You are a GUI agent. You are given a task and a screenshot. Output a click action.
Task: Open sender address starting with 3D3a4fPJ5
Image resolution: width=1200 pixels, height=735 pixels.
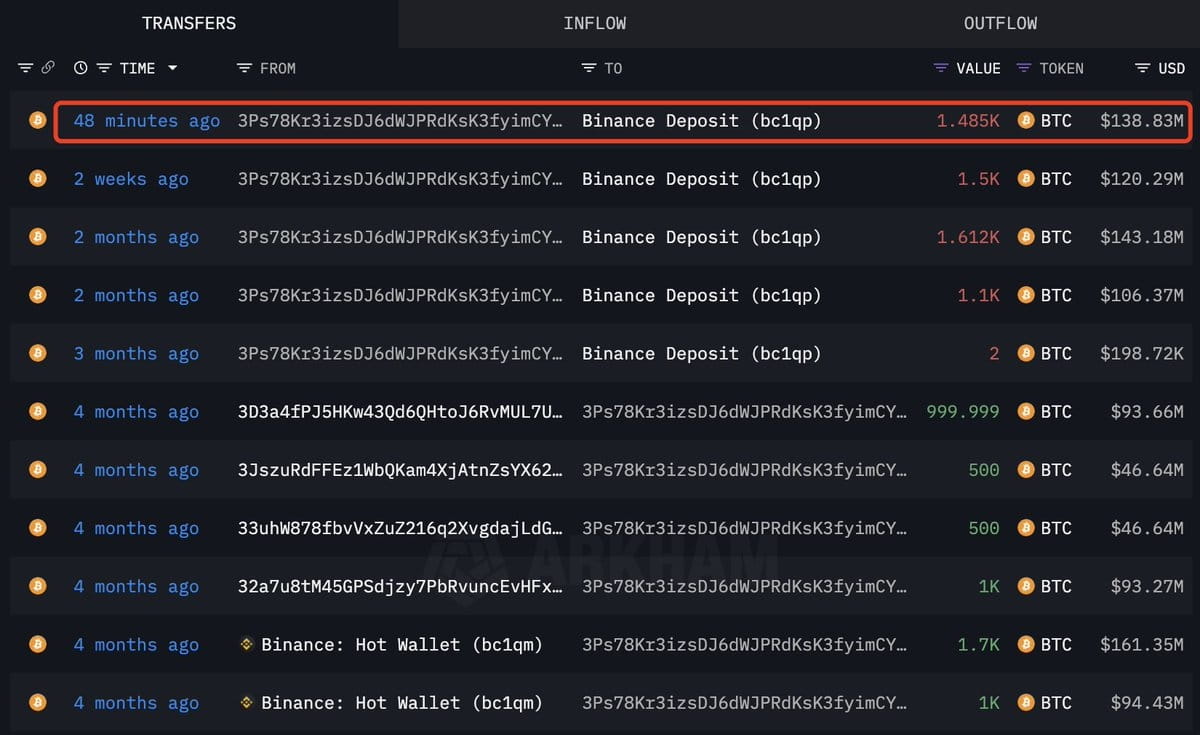[400, 412]
